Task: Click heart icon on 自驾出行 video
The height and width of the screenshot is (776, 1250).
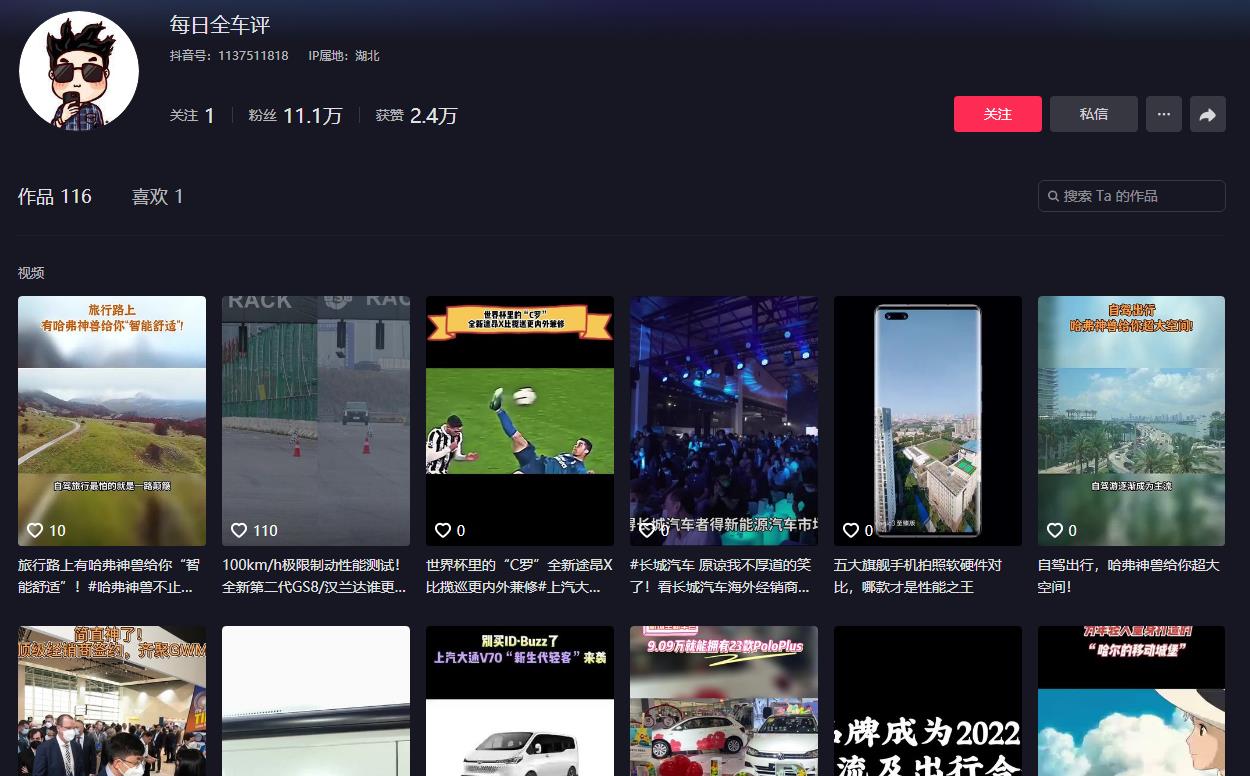Action: [x=1055, y=530]
